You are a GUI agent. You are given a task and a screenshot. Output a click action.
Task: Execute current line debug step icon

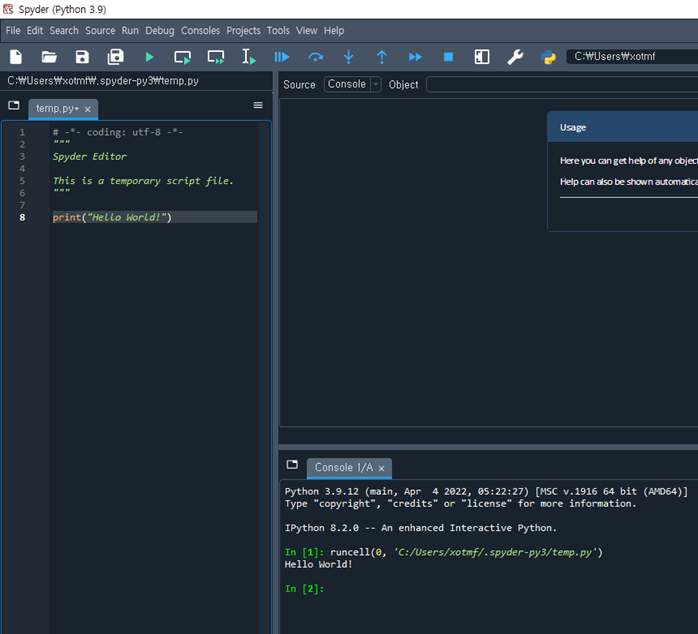click(315, 57)
